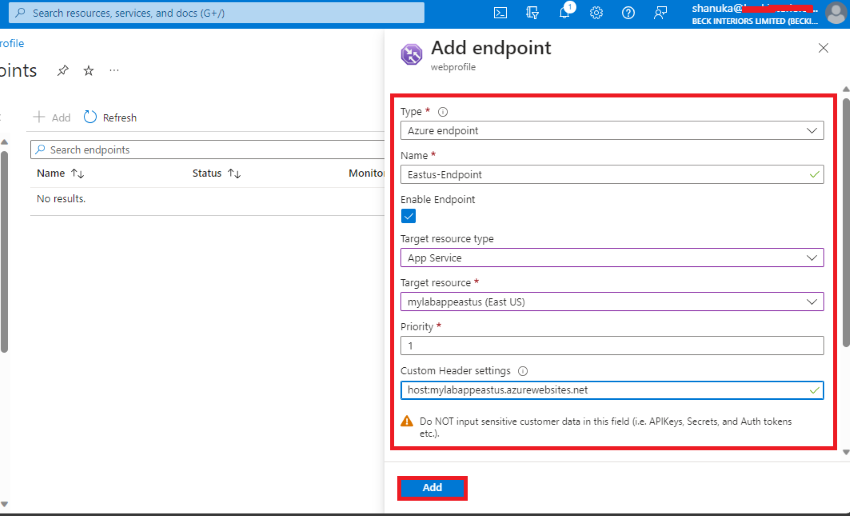850x516 pixels.
Task: Click the warning triangle icon
Action: pyautogui.click(x=407, y=421)
